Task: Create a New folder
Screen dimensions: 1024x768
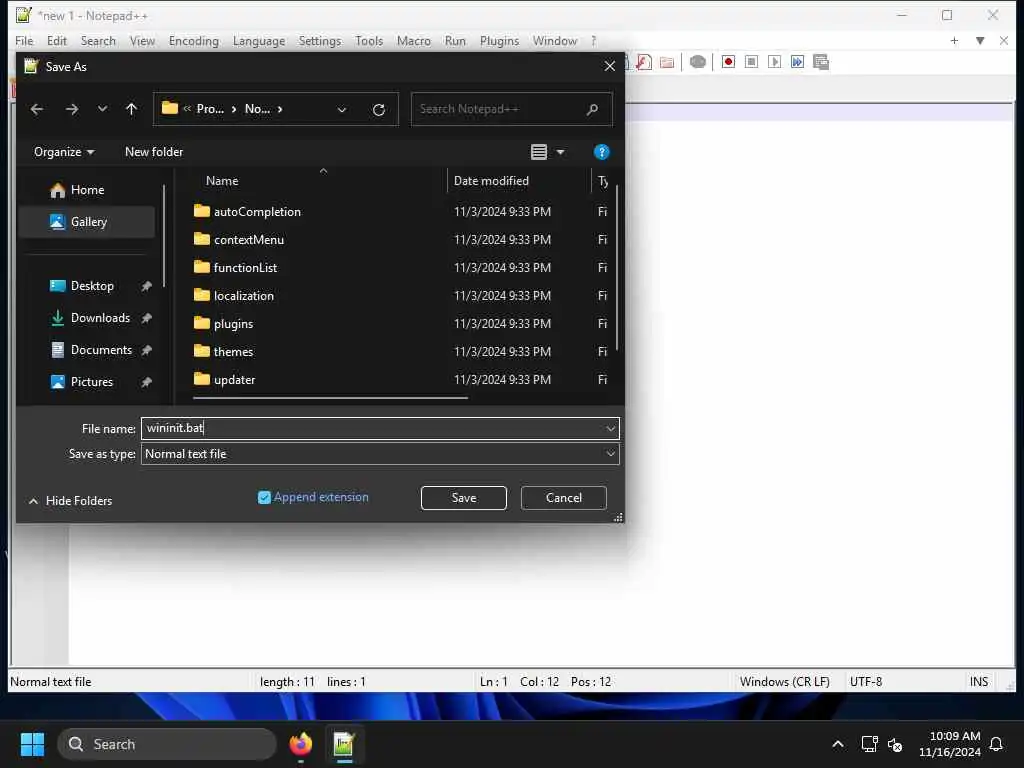Action: click(154, 152)
